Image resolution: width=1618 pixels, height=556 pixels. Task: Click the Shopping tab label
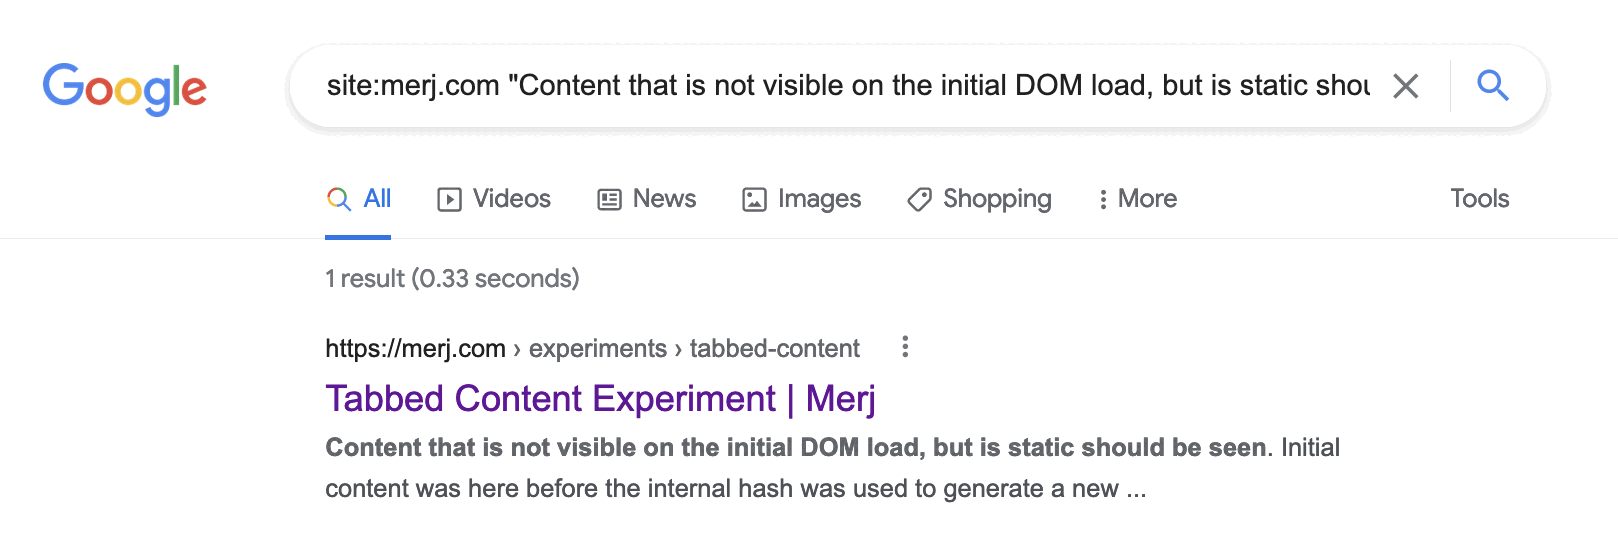click(x=997, y=199)
